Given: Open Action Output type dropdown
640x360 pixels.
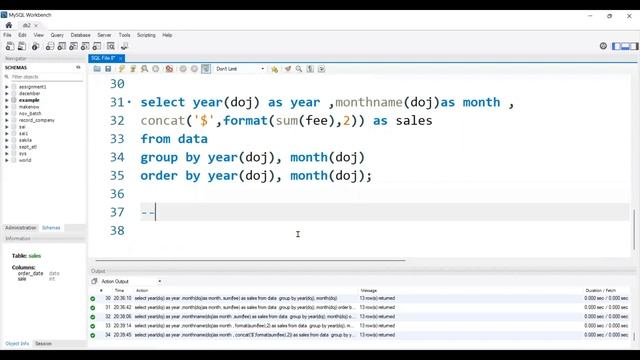Looking at the screenshot, I should 131,281.
